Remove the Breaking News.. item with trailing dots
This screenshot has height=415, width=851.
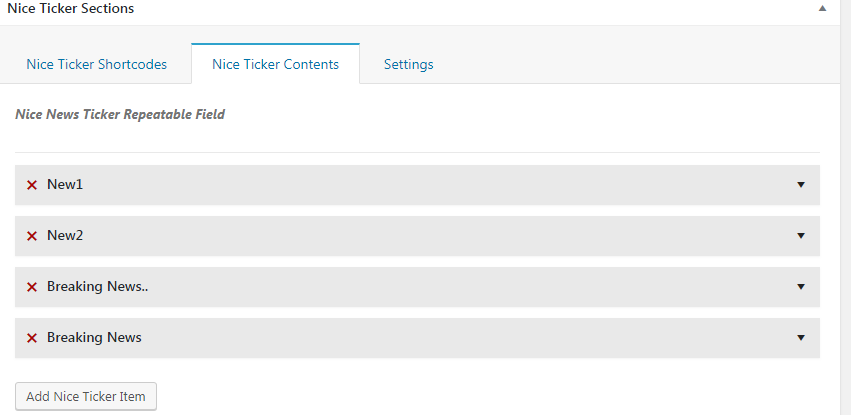32,287
